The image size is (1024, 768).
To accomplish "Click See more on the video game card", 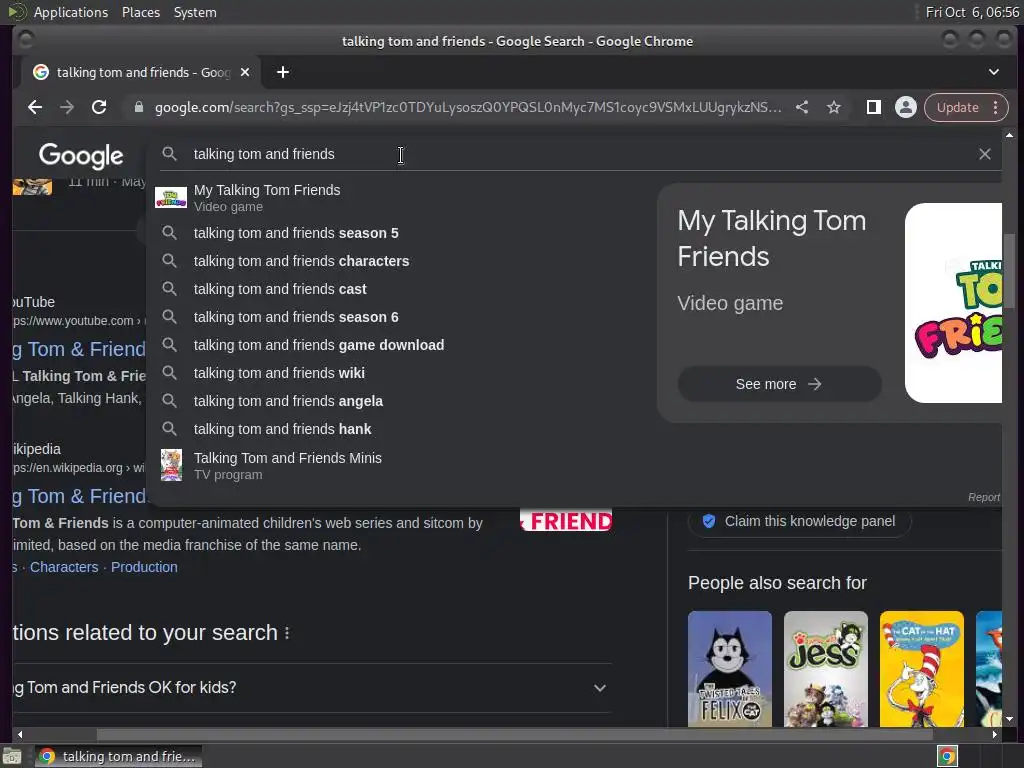I will 779,384.
